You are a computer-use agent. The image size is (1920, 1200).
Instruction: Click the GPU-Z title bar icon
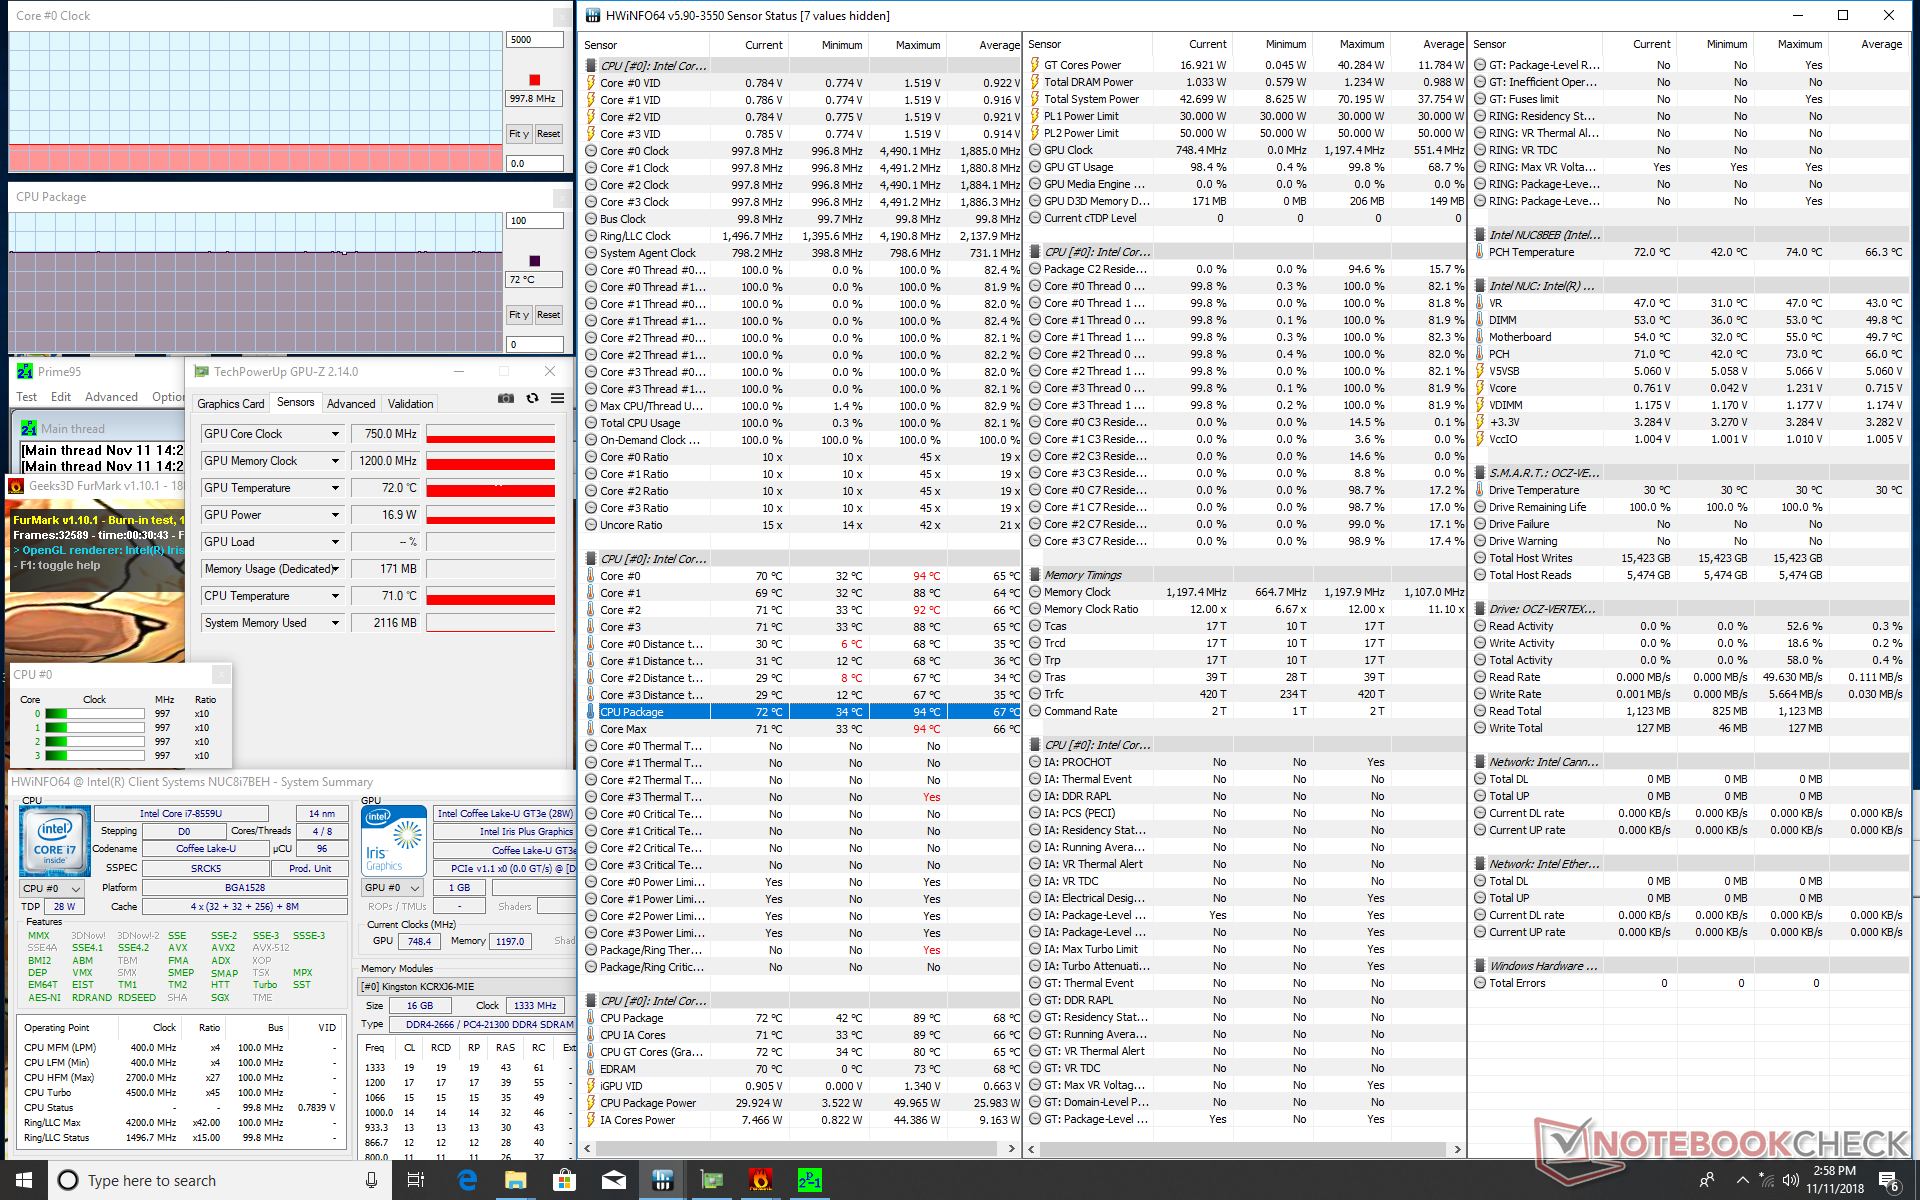[202, 371]
